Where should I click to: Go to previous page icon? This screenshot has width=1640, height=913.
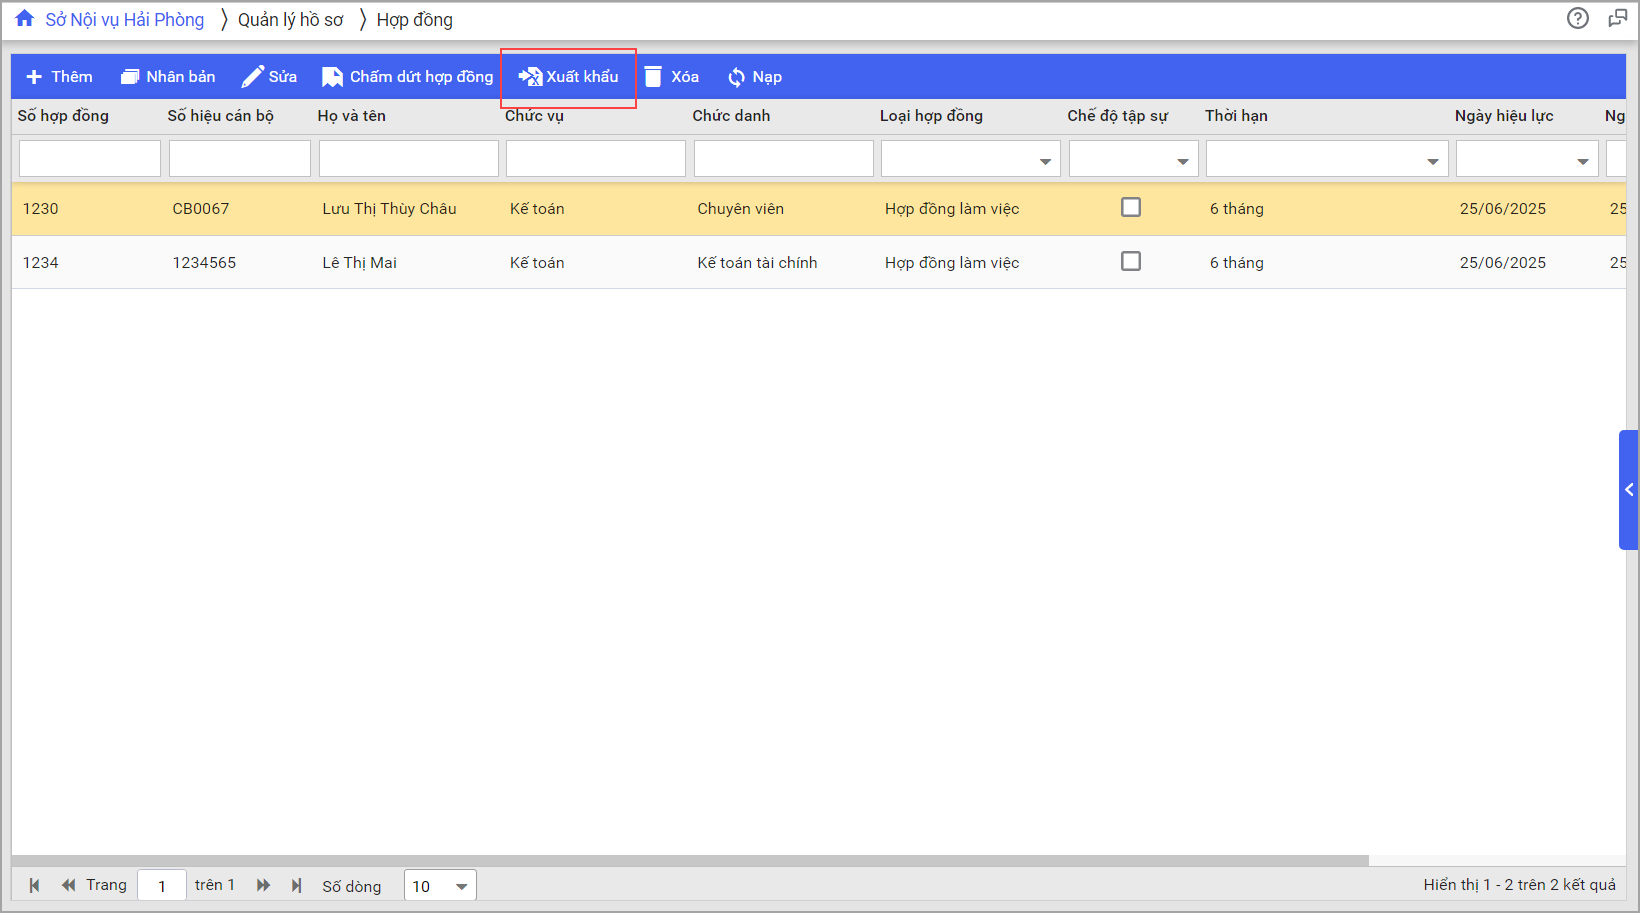click(68, 885)
